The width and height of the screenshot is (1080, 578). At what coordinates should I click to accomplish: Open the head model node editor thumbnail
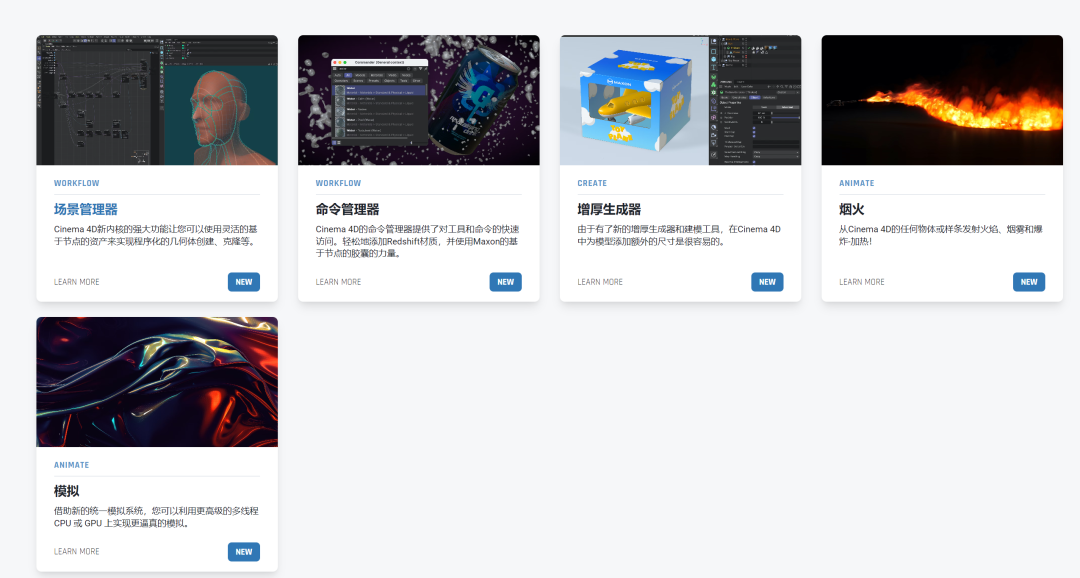[x=157, y=100]
